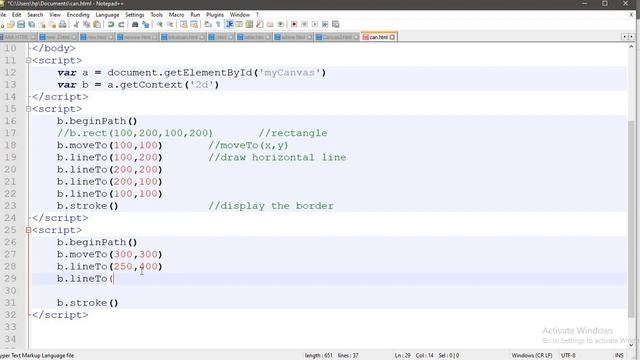Open the Search menu
Screen dimensions: 640x360
[35, 15]
